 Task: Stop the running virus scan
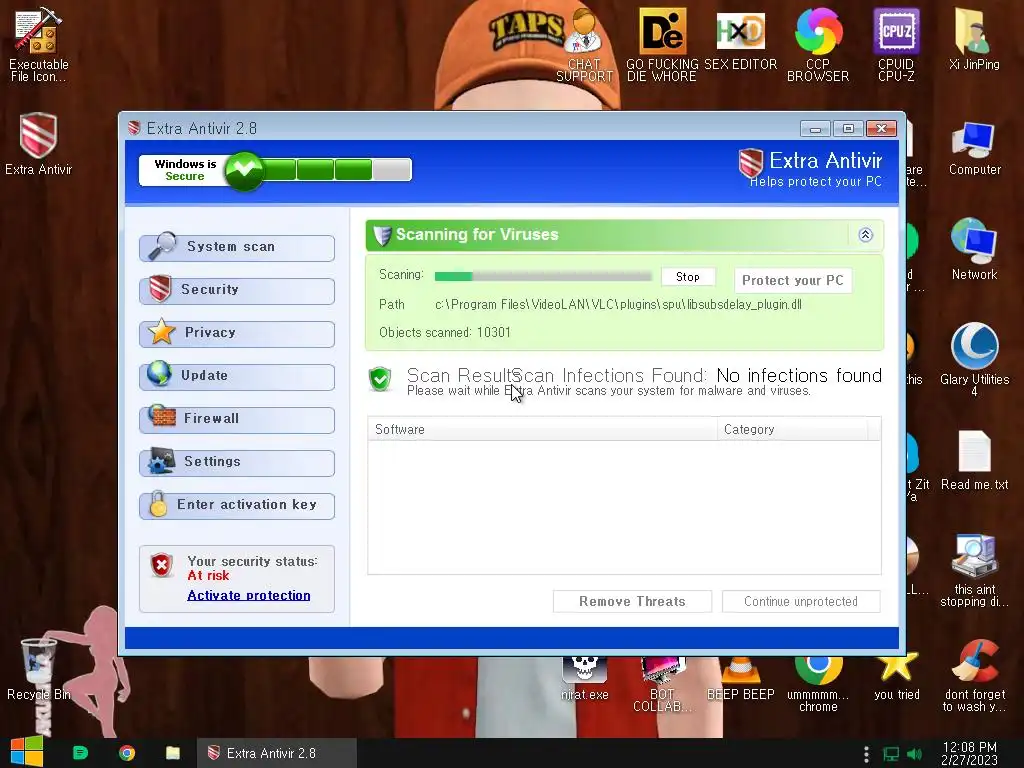point(688,277)
